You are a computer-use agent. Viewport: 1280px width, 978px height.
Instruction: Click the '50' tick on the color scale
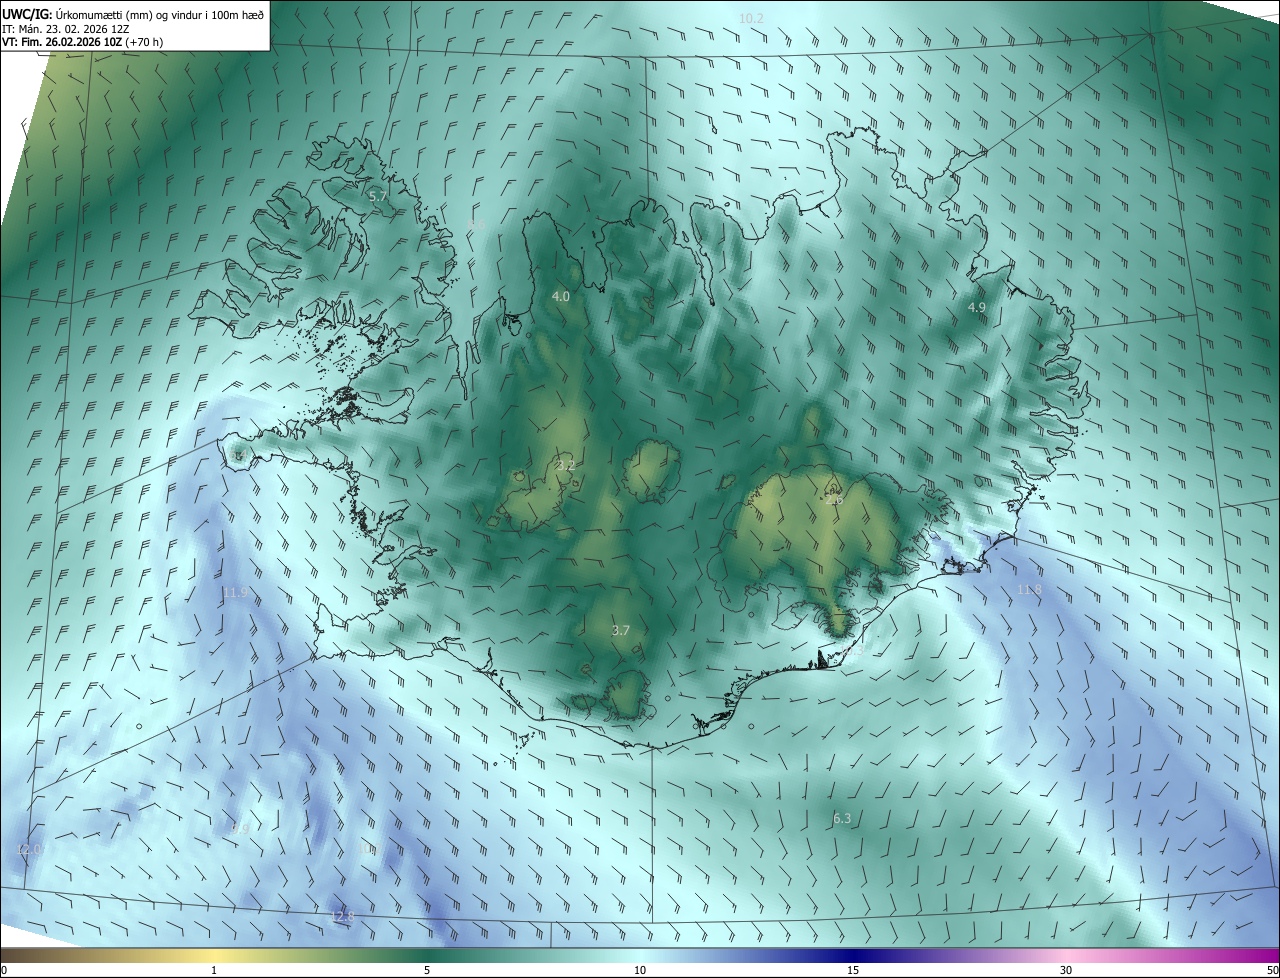1272,971
